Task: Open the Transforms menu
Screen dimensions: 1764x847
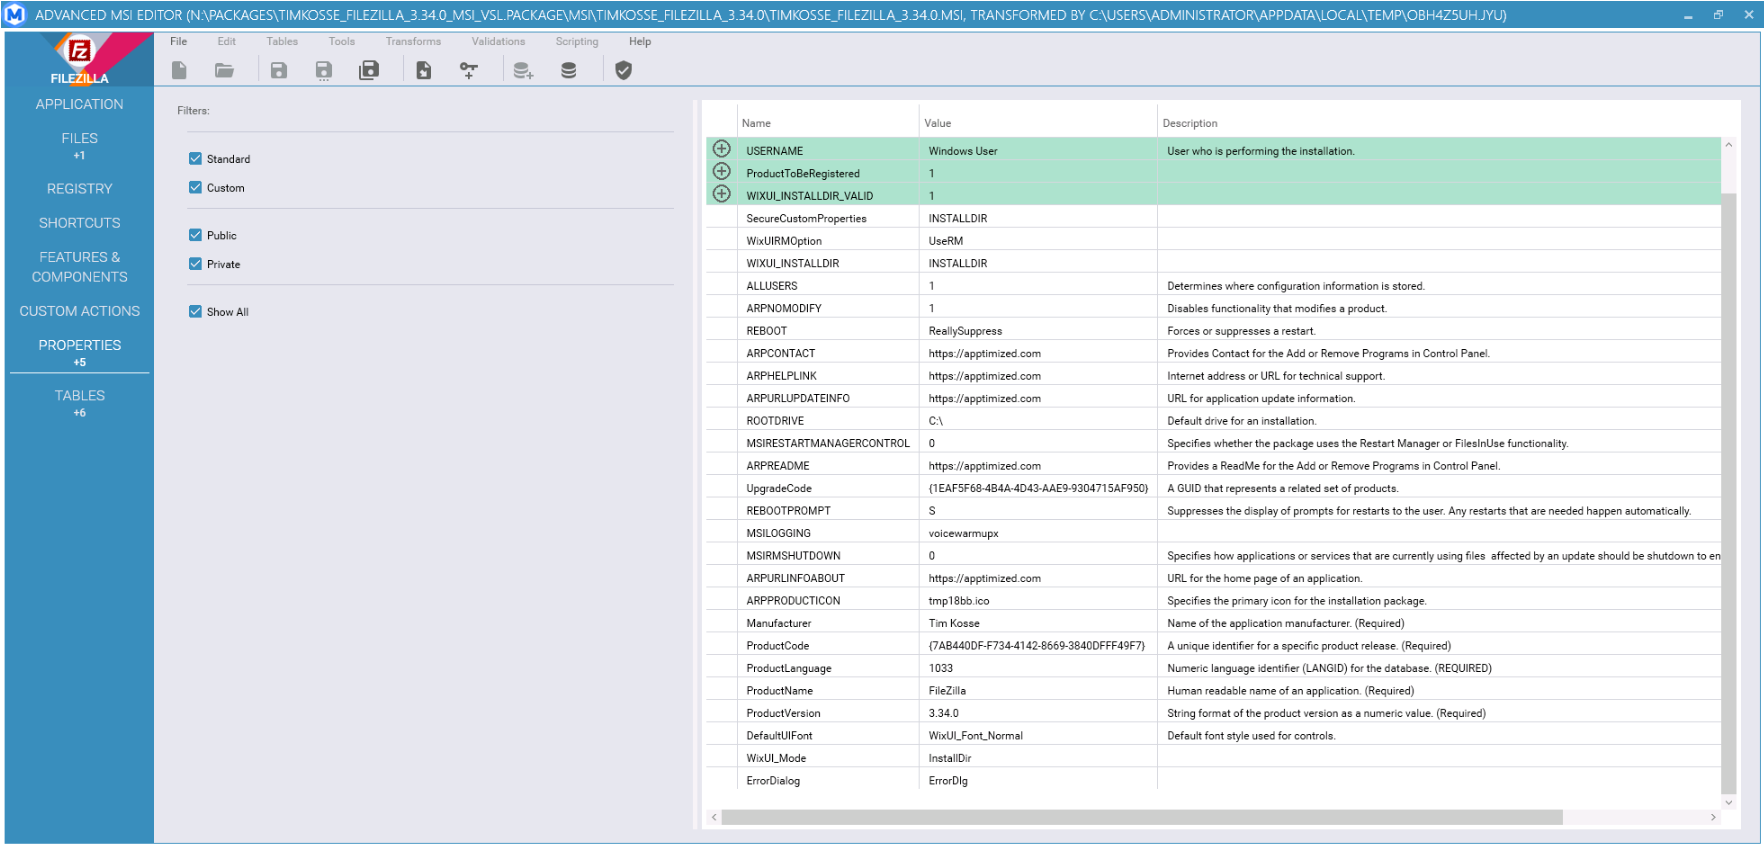Action: pyautogui.click(x=413, y=41)
